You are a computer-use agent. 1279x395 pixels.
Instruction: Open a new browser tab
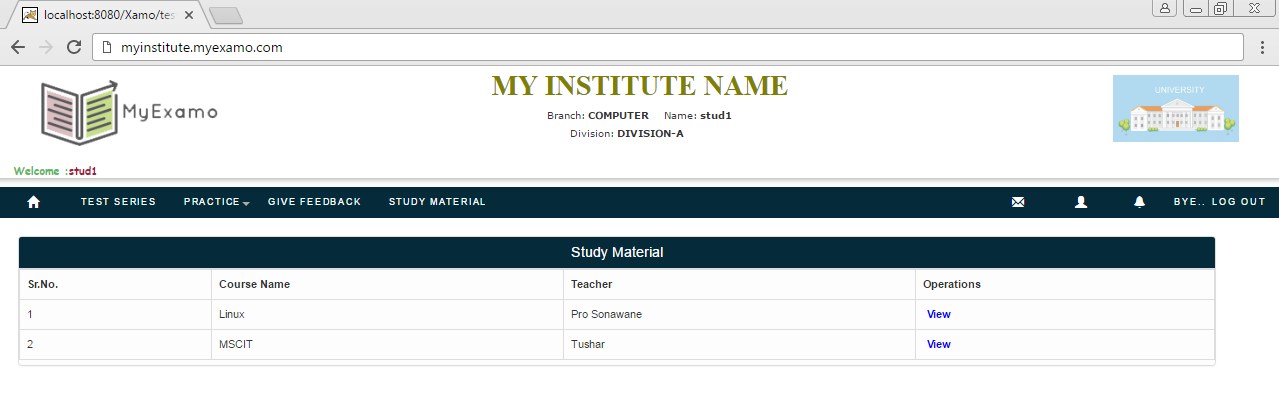click(x=227, y=15)
